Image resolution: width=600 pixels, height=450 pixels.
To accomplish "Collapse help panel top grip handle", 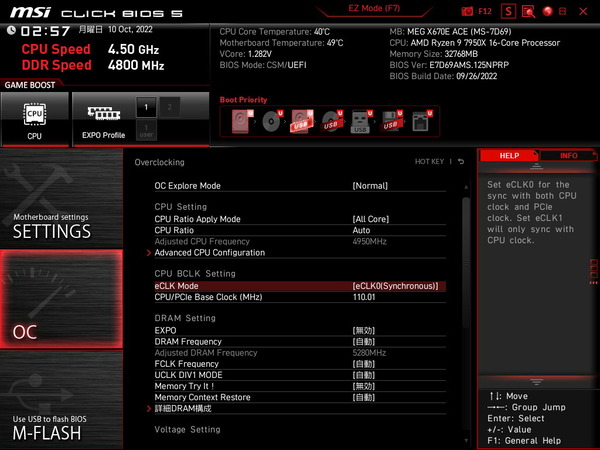I will tap(536, 166).
